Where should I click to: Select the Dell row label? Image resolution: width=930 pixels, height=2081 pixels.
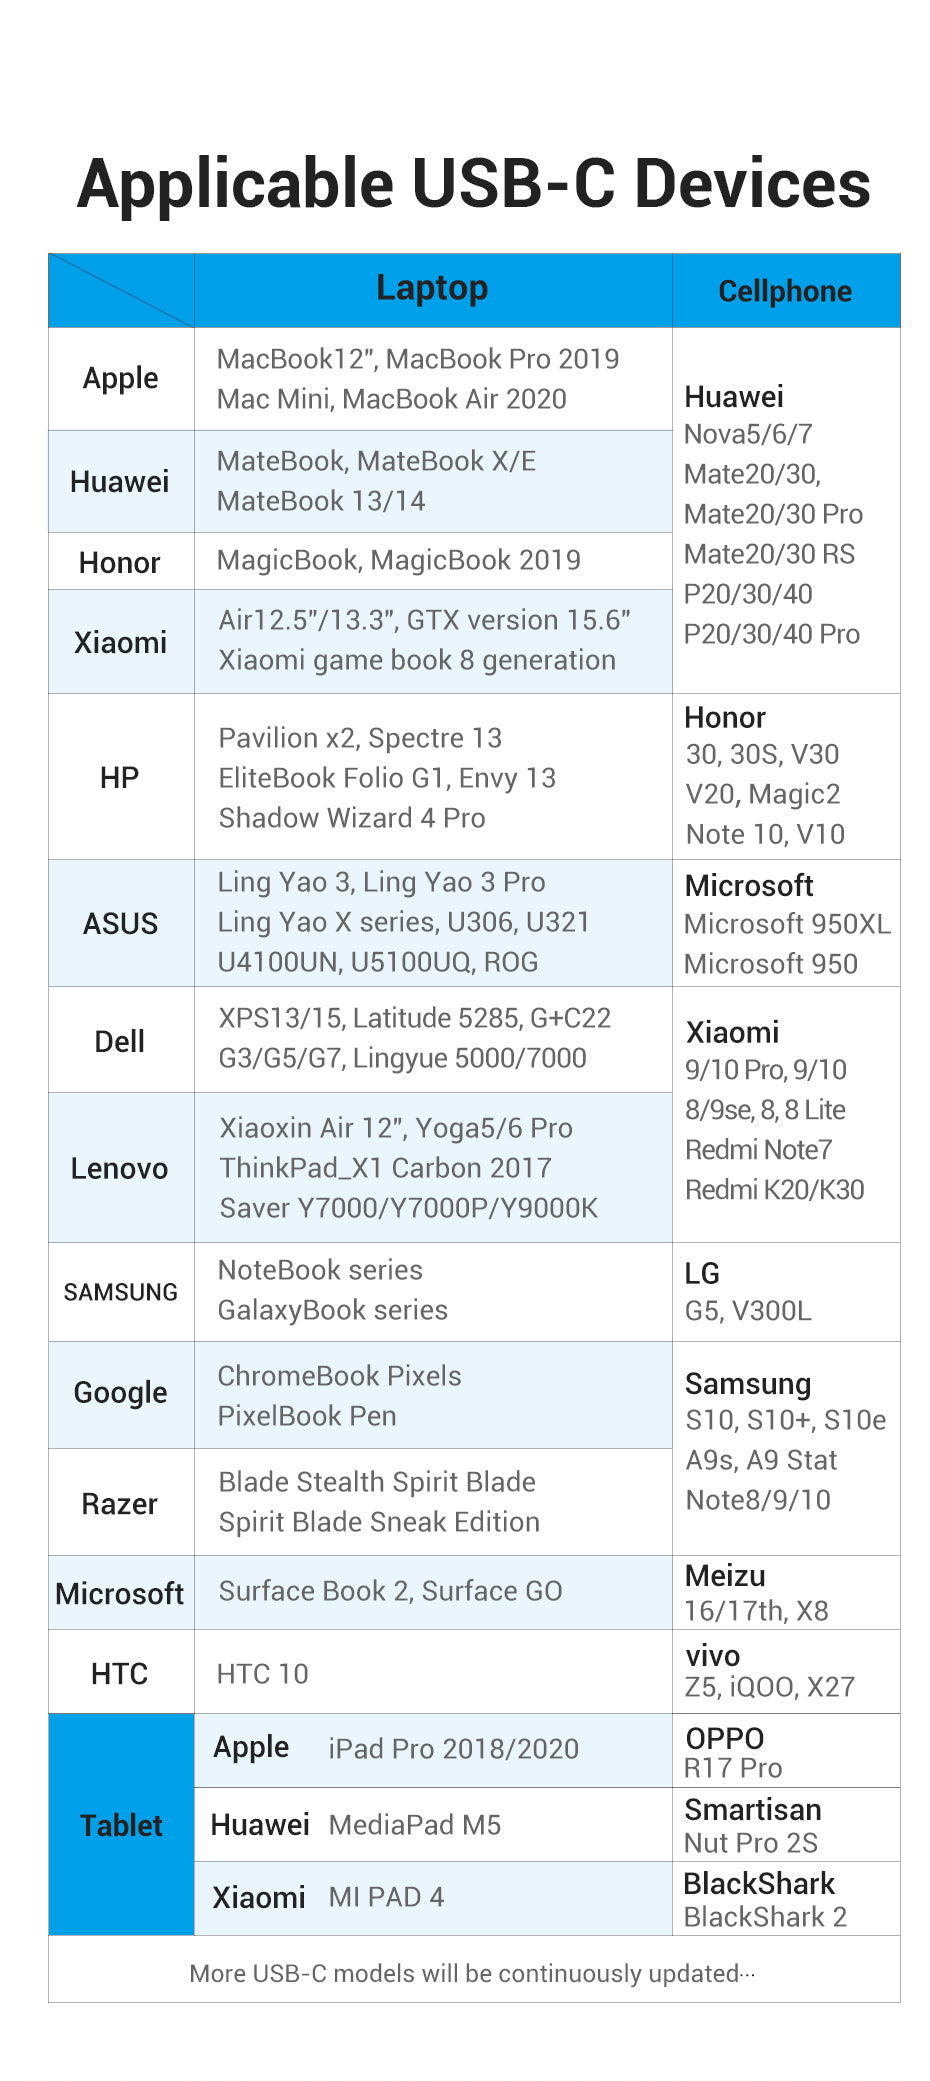pyautogui.click(x=120, y=1041)
